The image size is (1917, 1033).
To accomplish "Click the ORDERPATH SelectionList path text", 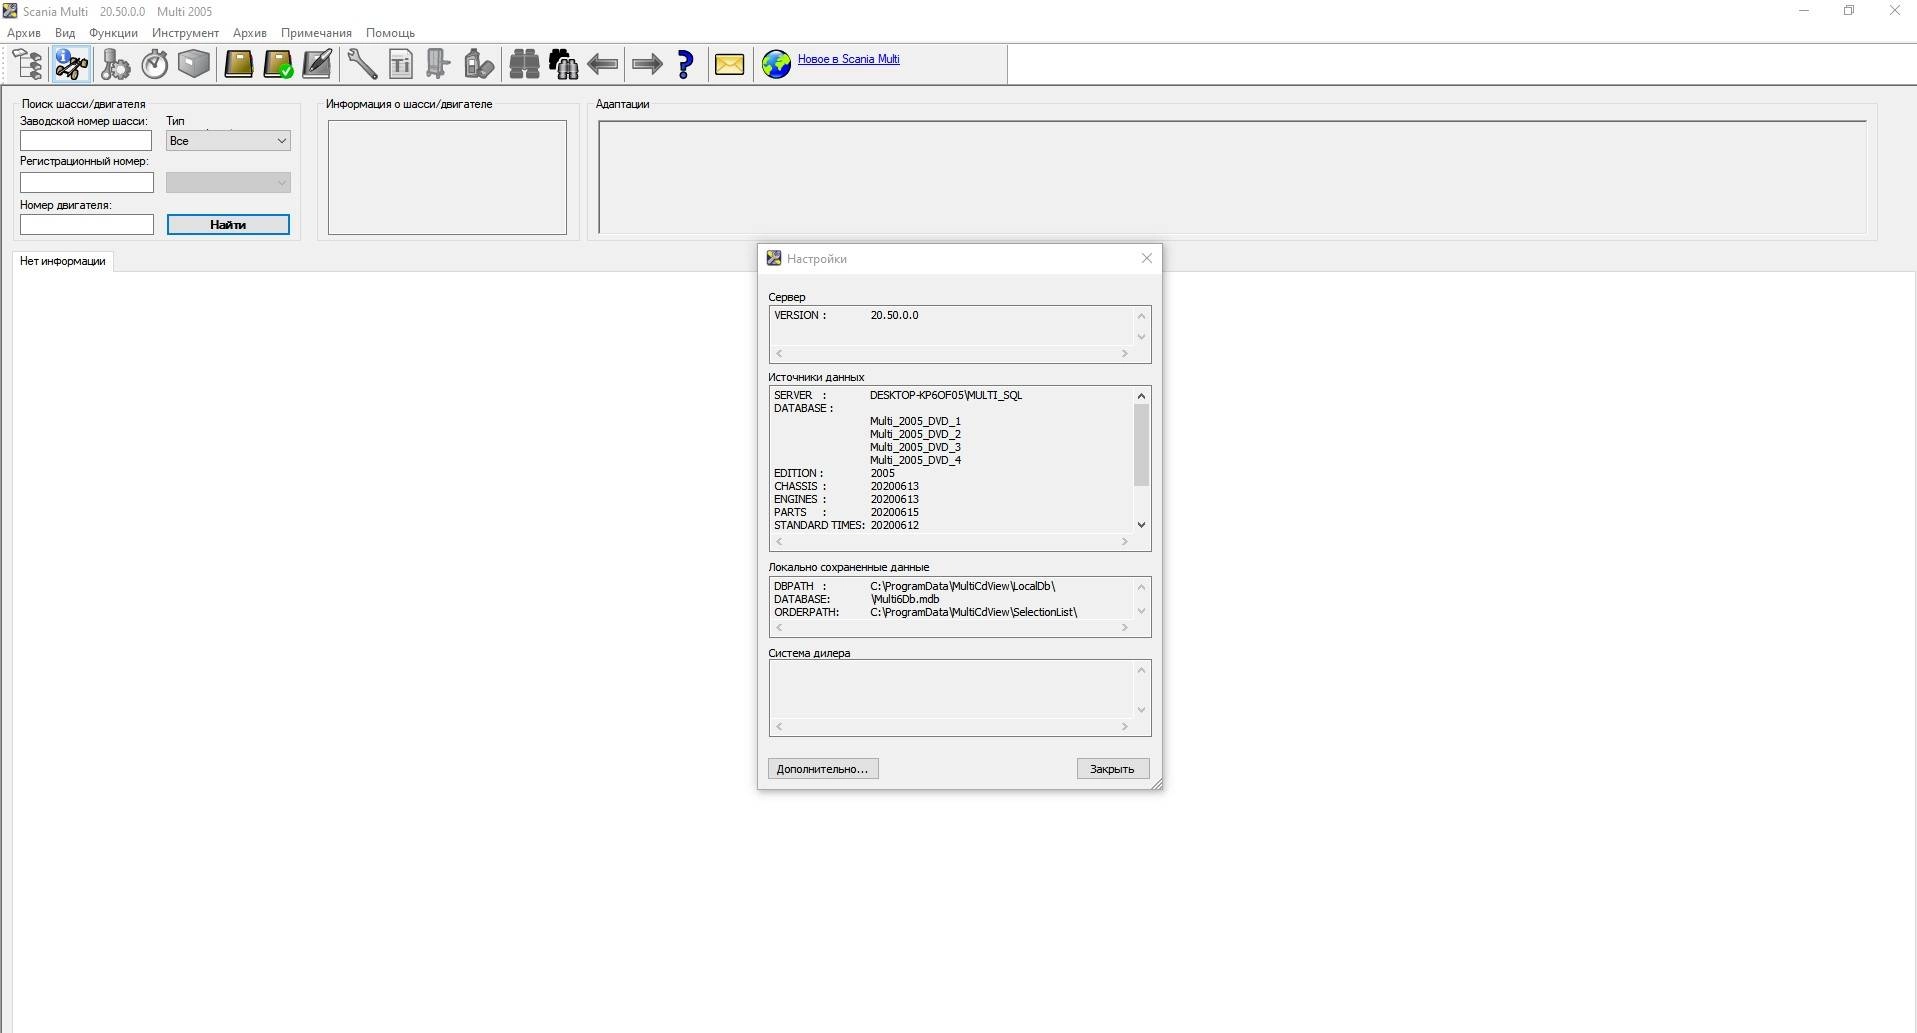I will [973, 612].
